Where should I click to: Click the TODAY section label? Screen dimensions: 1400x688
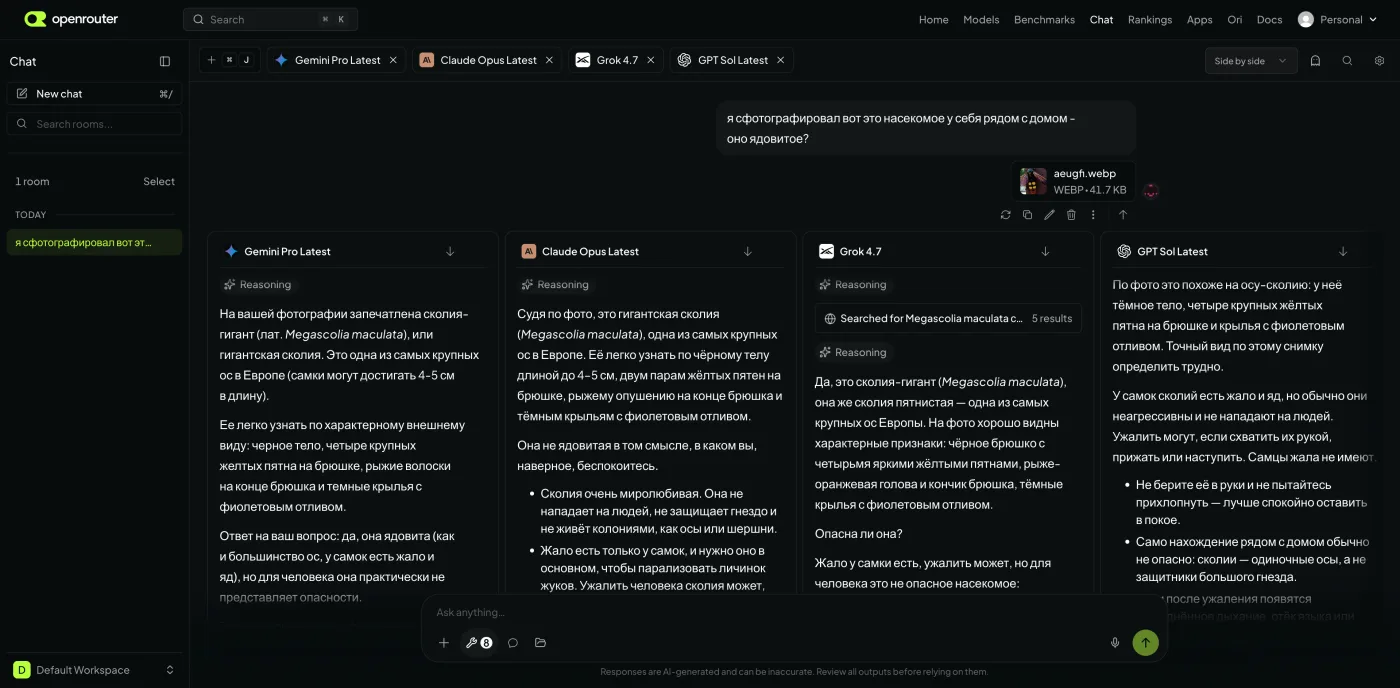click(31, 215)
